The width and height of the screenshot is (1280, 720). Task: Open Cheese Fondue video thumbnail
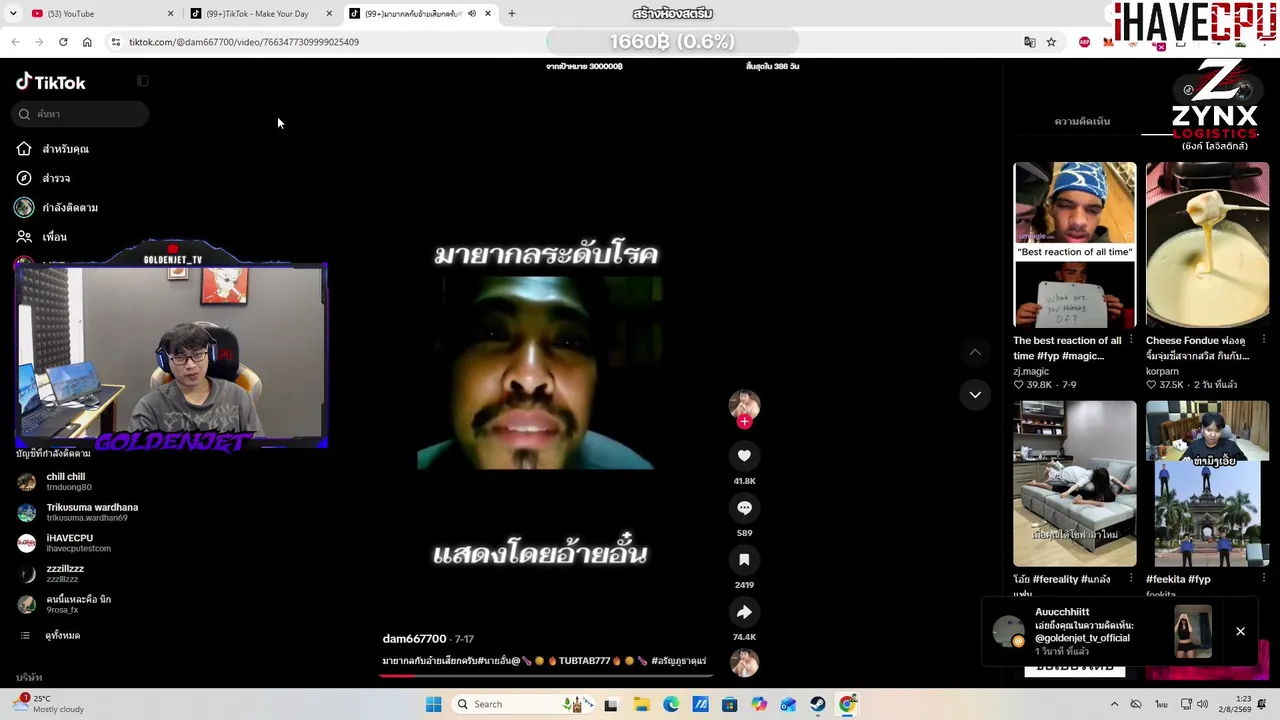[x=1207, y=245]
